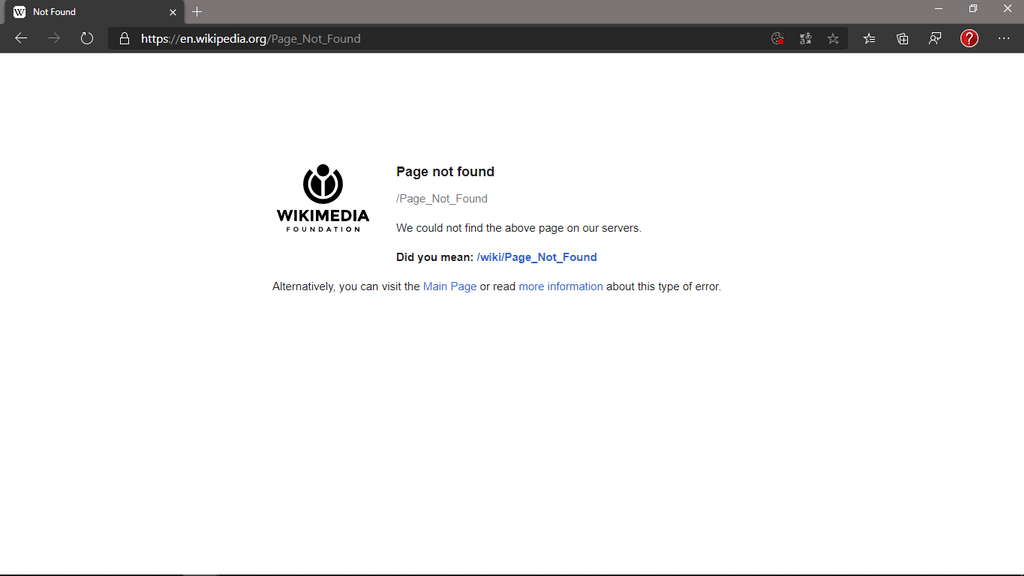The width and height of the screenshot is (1024, 576).
Task: Visit the Main Page link
Action: 450,287
